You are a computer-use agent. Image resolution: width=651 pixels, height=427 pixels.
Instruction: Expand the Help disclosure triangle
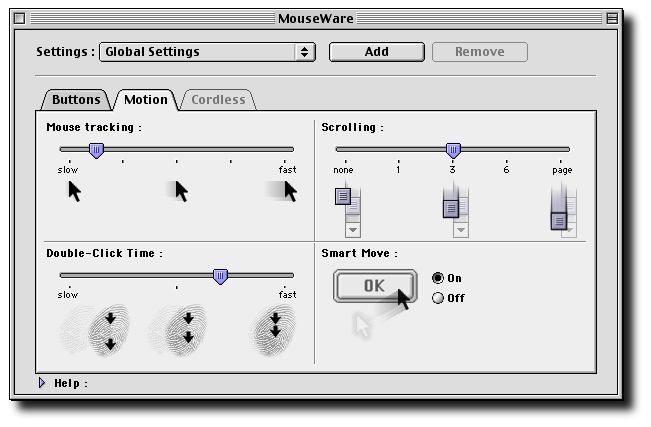(42, 383)
